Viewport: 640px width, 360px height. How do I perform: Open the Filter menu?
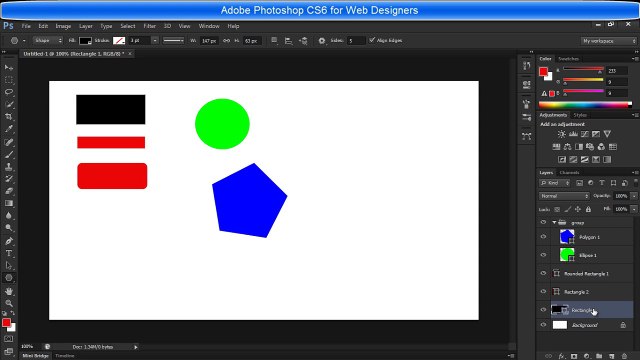pos(149,26)
